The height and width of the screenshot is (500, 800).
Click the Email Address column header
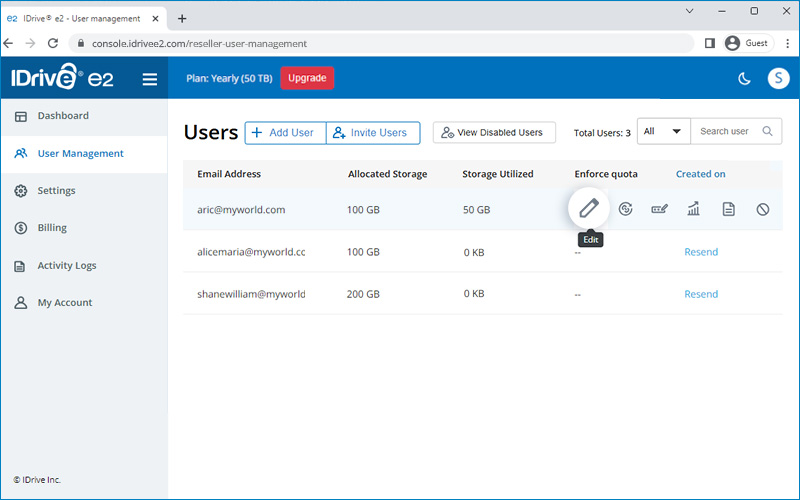229,174
